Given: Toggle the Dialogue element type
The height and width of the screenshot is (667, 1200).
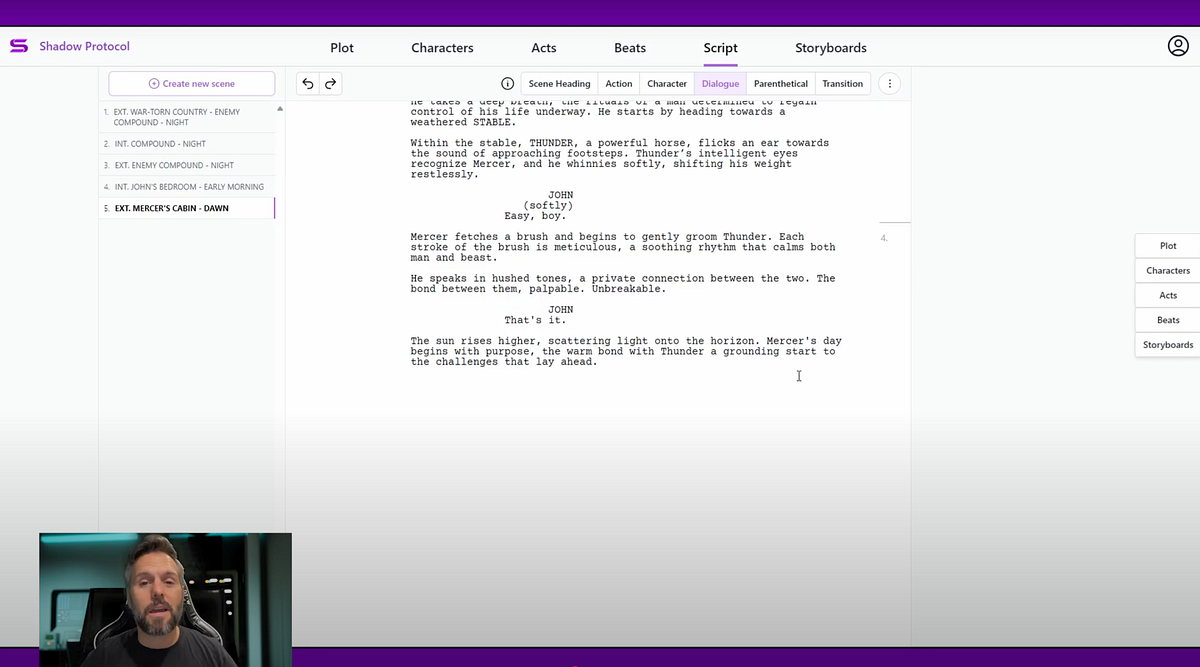Looking at the screenshot, I should 720,84.
